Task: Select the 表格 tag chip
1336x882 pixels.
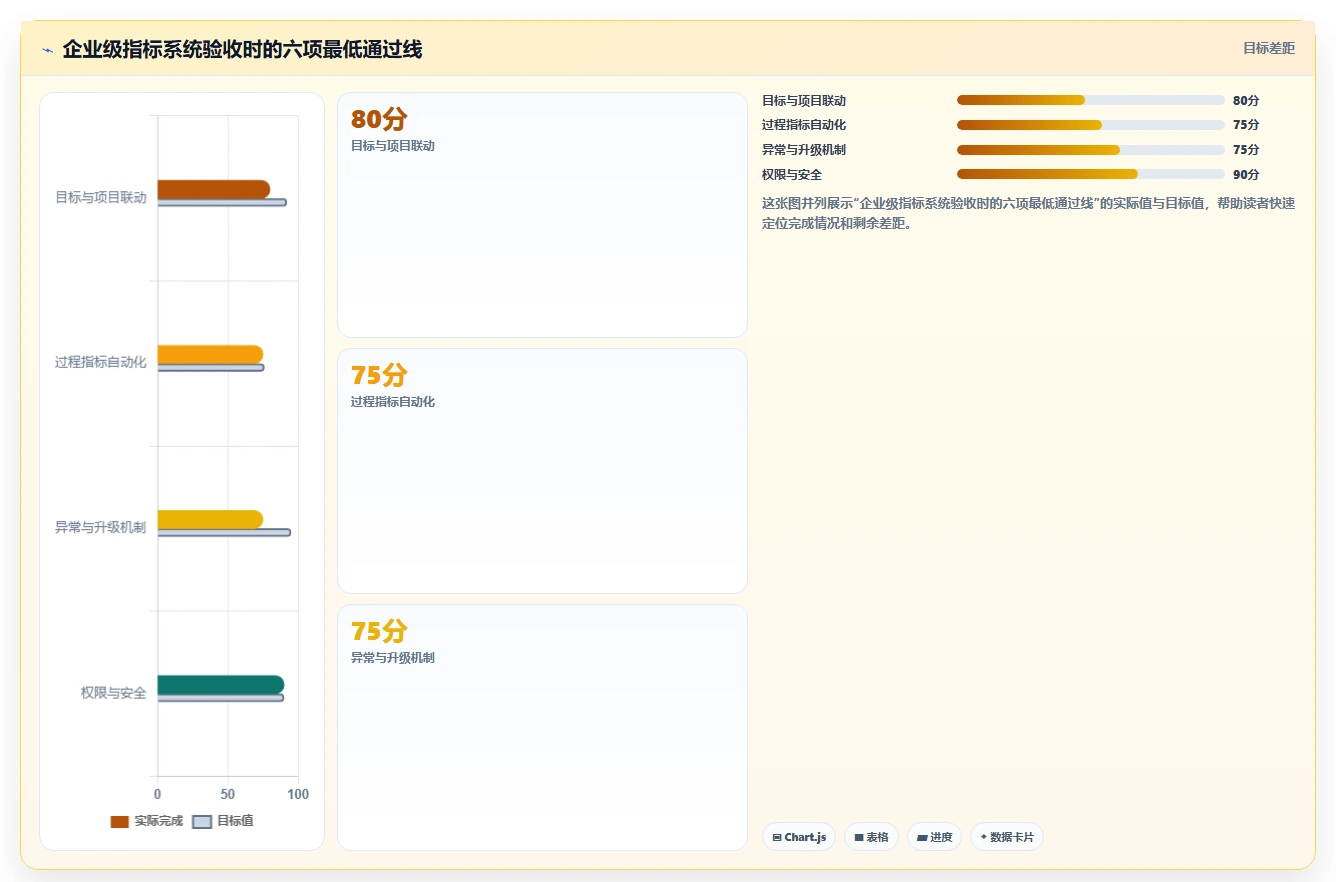Action: [871, 837]
